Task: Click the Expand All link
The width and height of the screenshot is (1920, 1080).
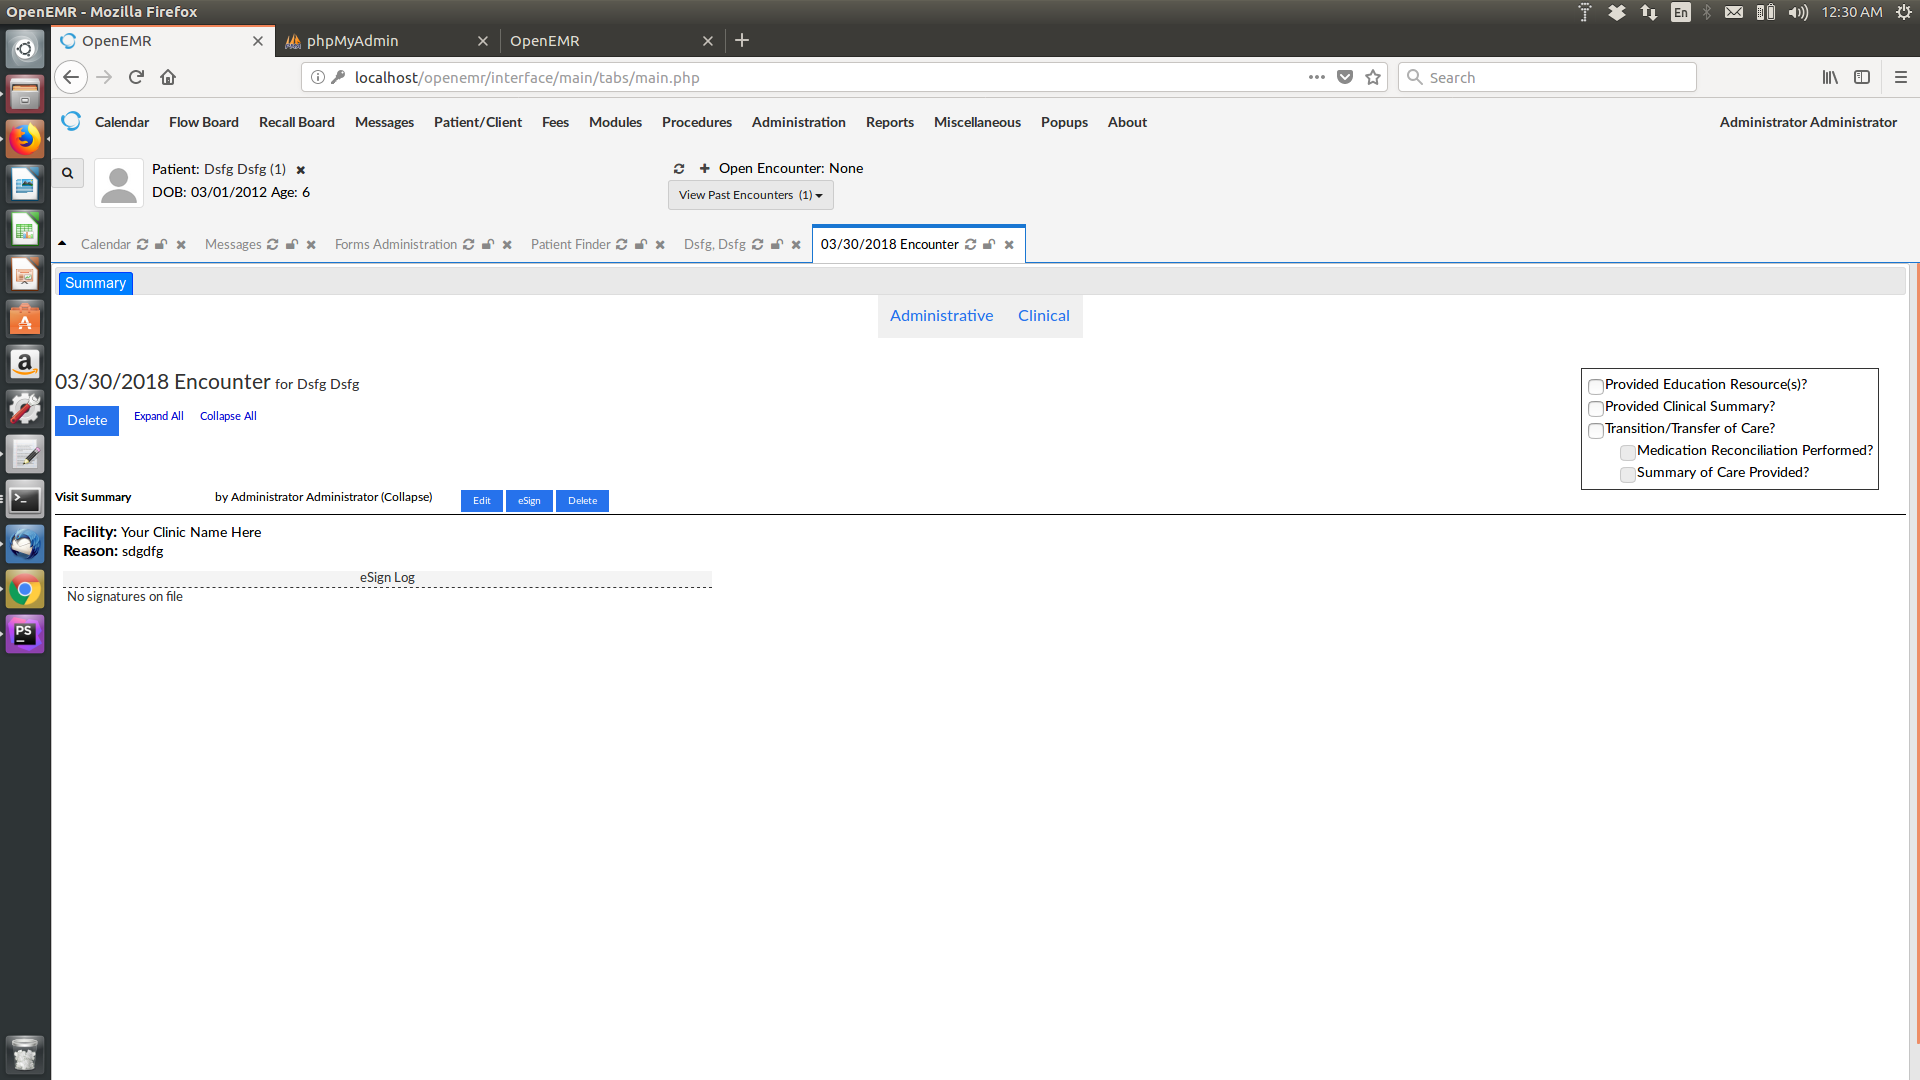Action: 159,416
